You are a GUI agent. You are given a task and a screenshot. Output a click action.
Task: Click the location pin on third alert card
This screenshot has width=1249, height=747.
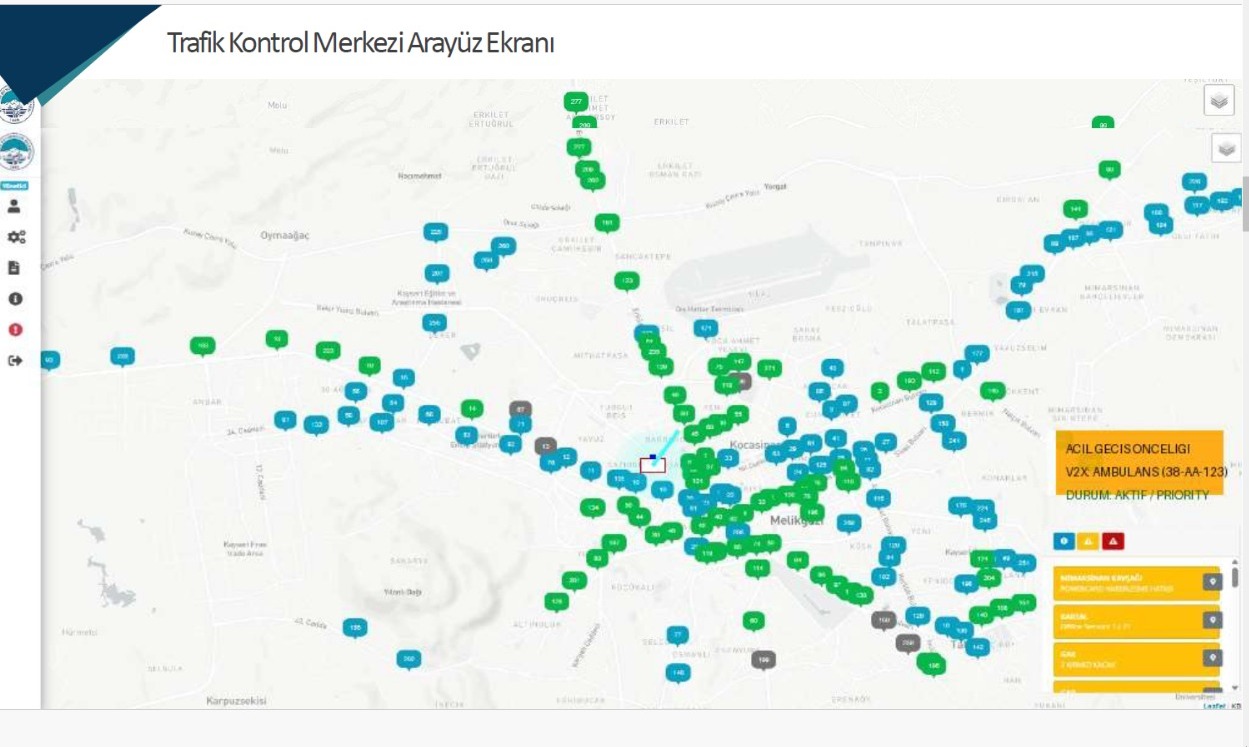(1212, 658)
